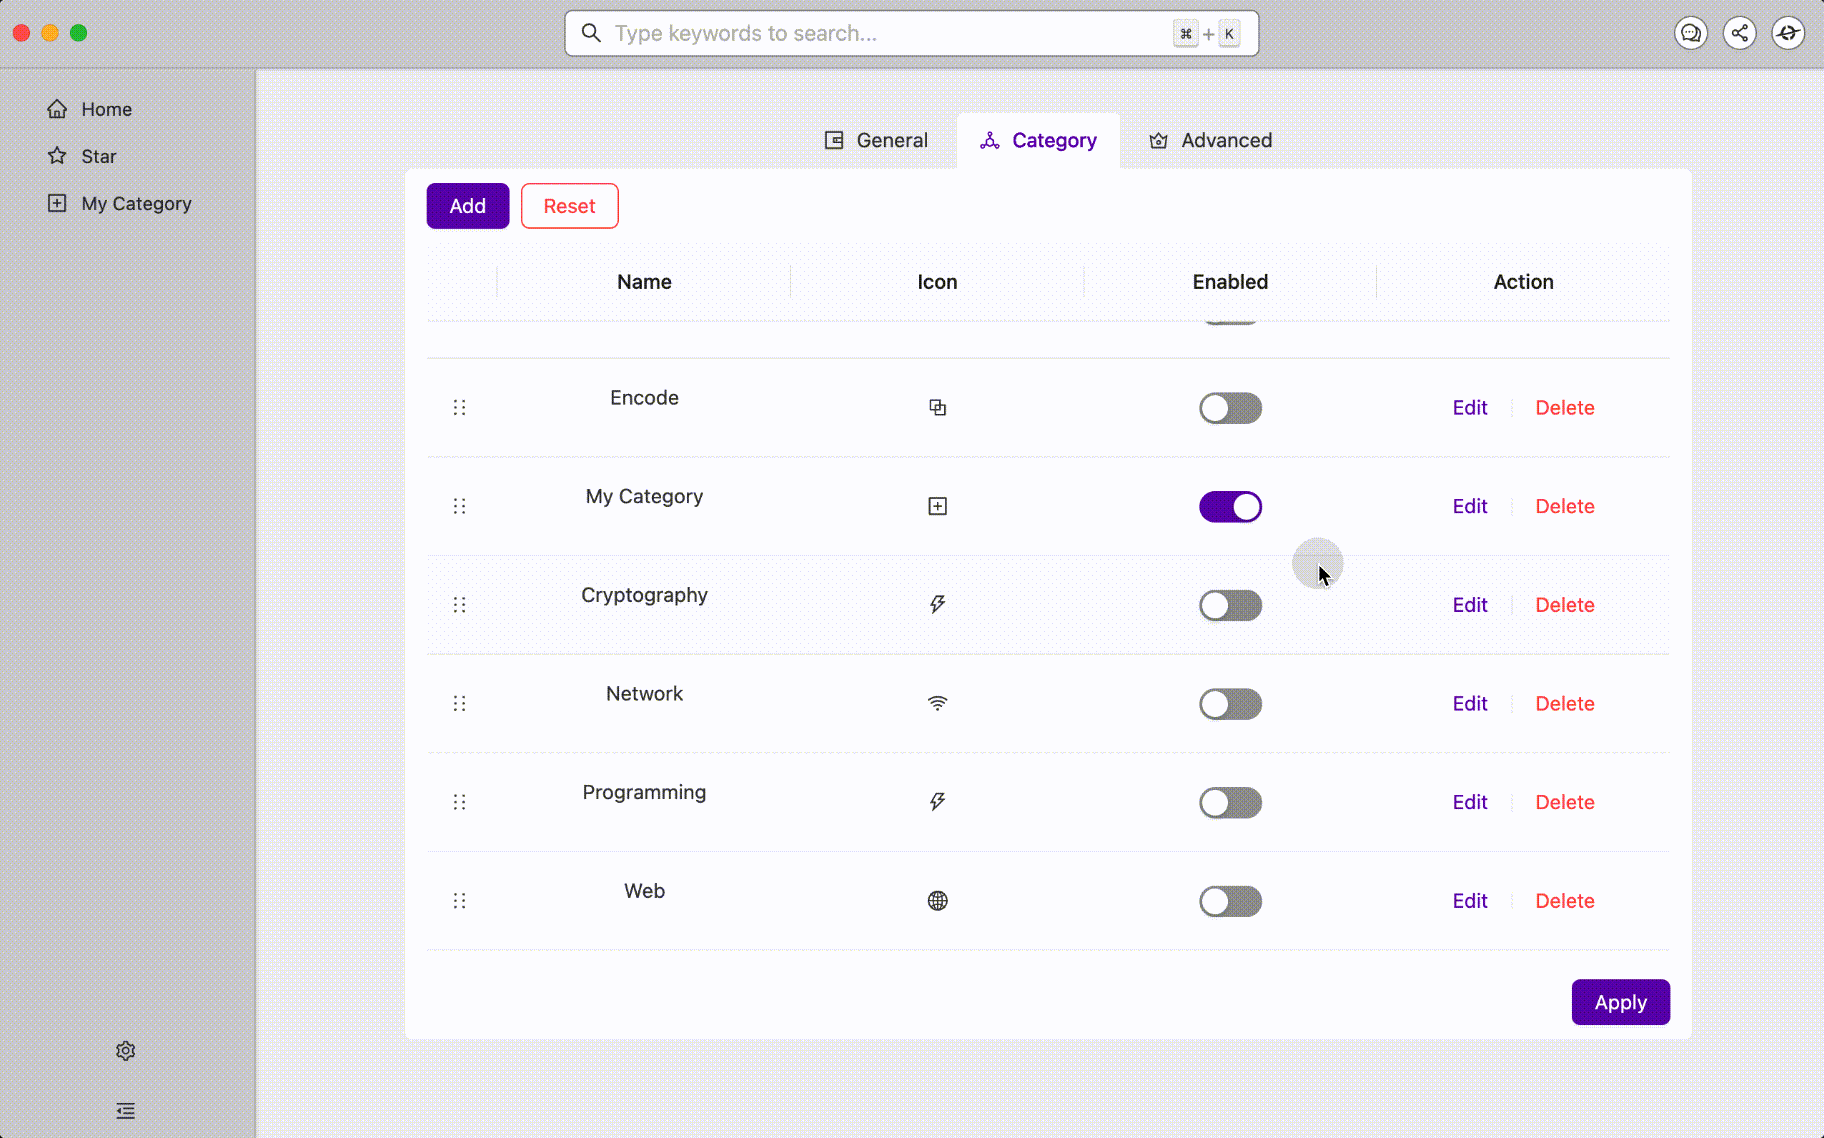Image resolution: width=1824 pixels, height=1138 pixels.
Task: Click the My Category plus-square sidebar icon
Action: (57, 203)
